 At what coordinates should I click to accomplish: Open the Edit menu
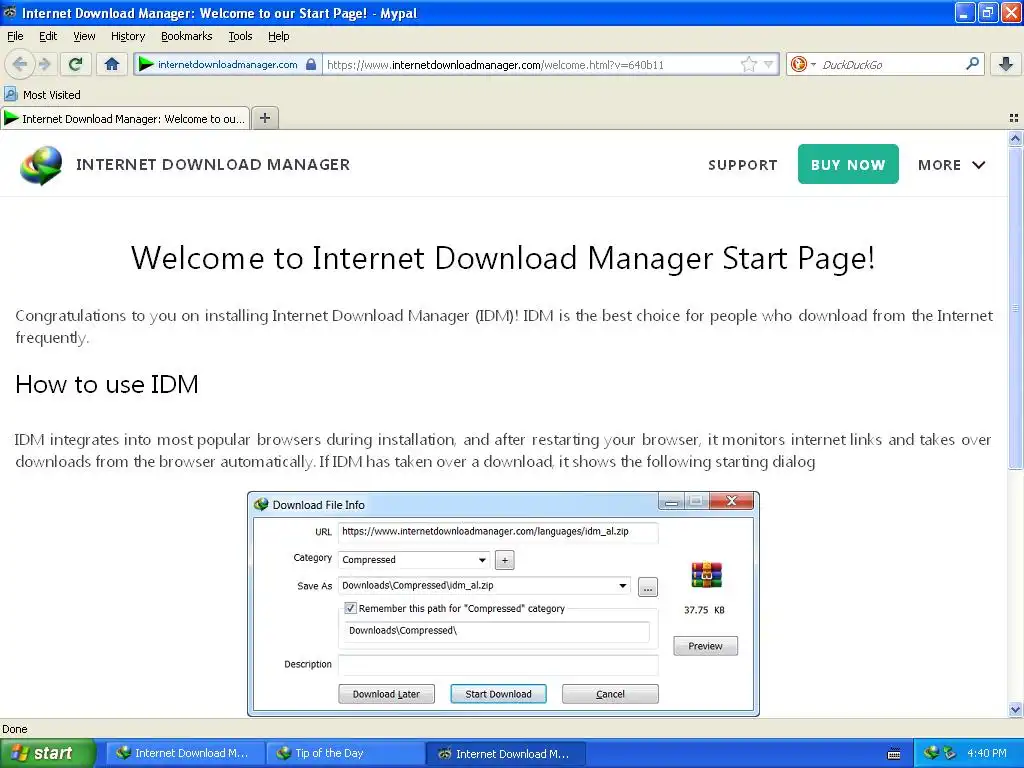(x=48, y=36)
